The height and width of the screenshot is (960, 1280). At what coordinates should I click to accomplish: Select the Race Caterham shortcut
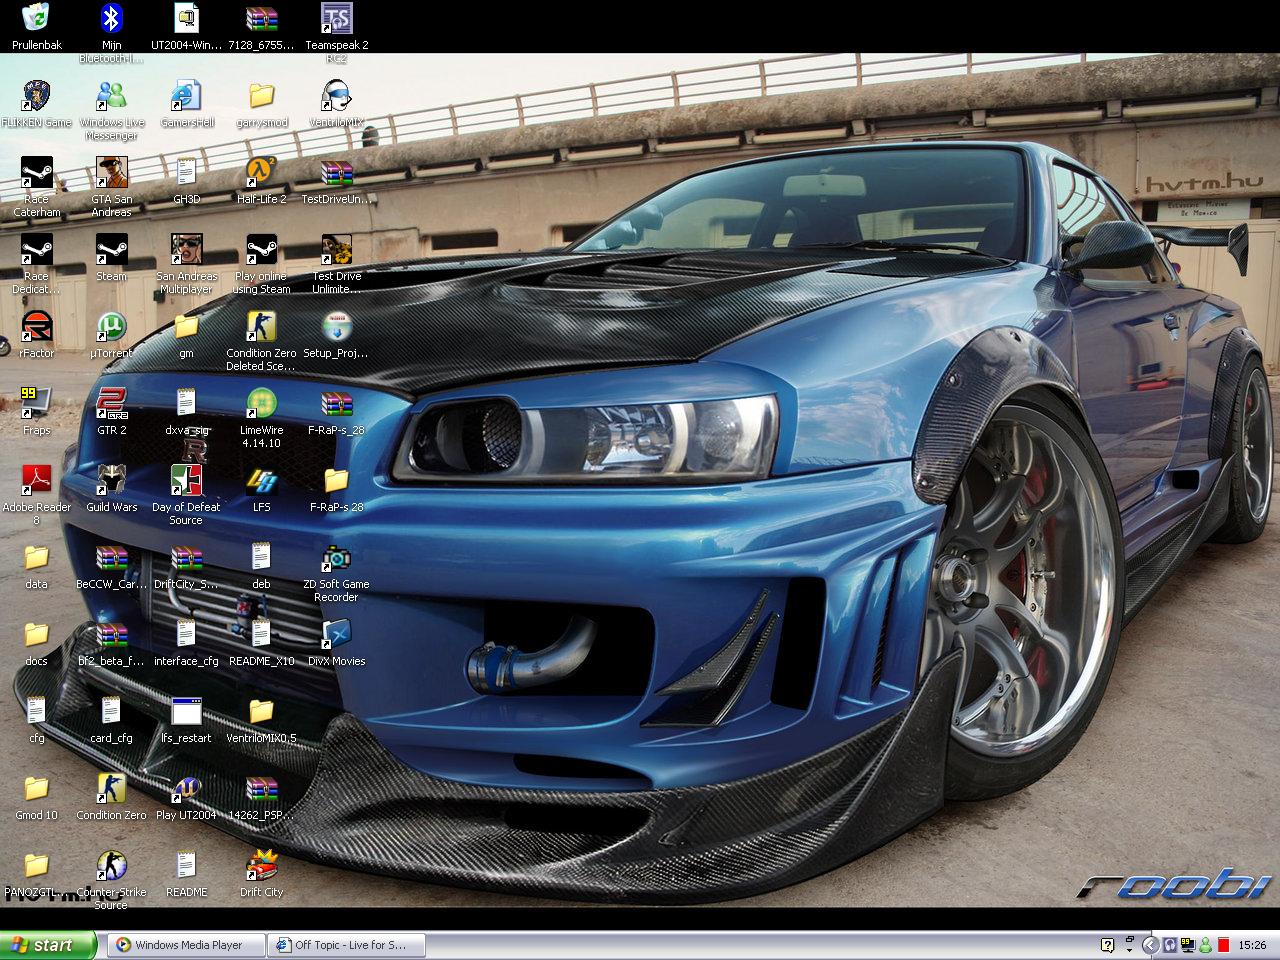click(x=37, y=187)
